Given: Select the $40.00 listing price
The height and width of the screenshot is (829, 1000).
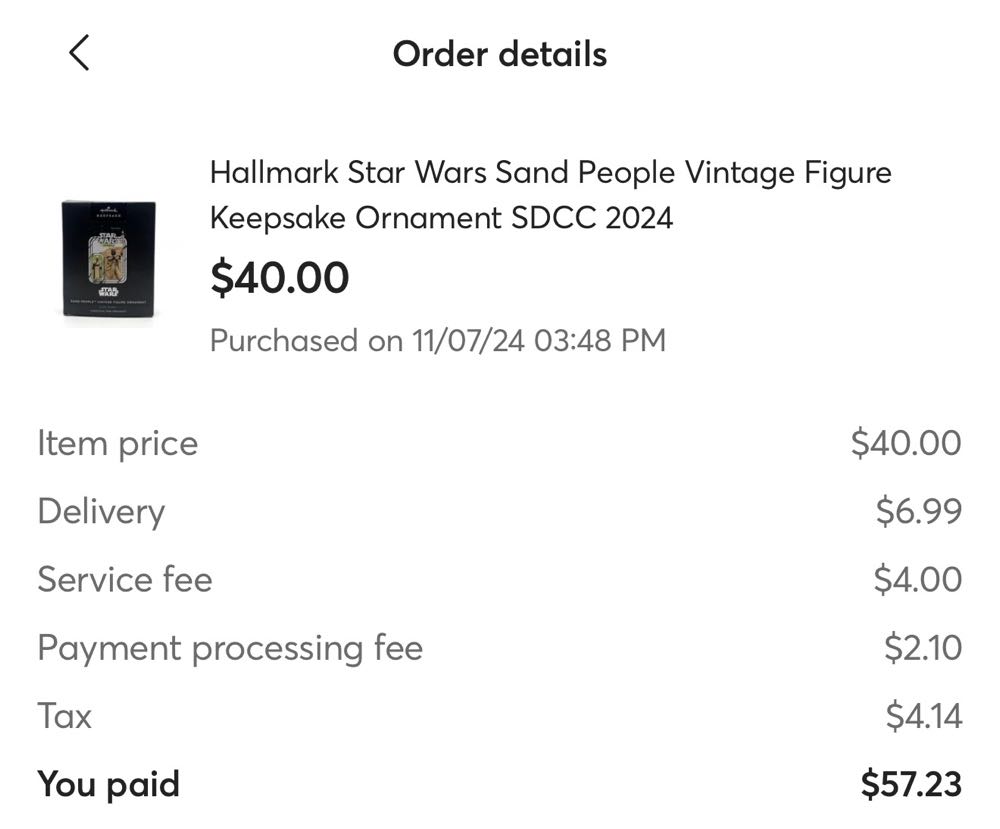Looking at the screenshot, I should tap(279, 277).
